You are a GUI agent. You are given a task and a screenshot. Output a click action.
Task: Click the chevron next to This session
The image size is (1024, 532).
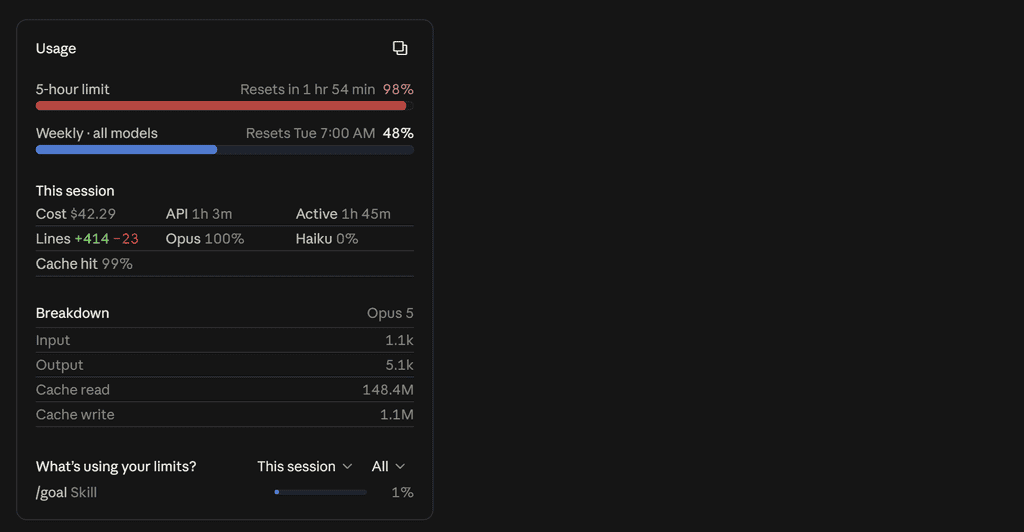(x=347, y=466)
